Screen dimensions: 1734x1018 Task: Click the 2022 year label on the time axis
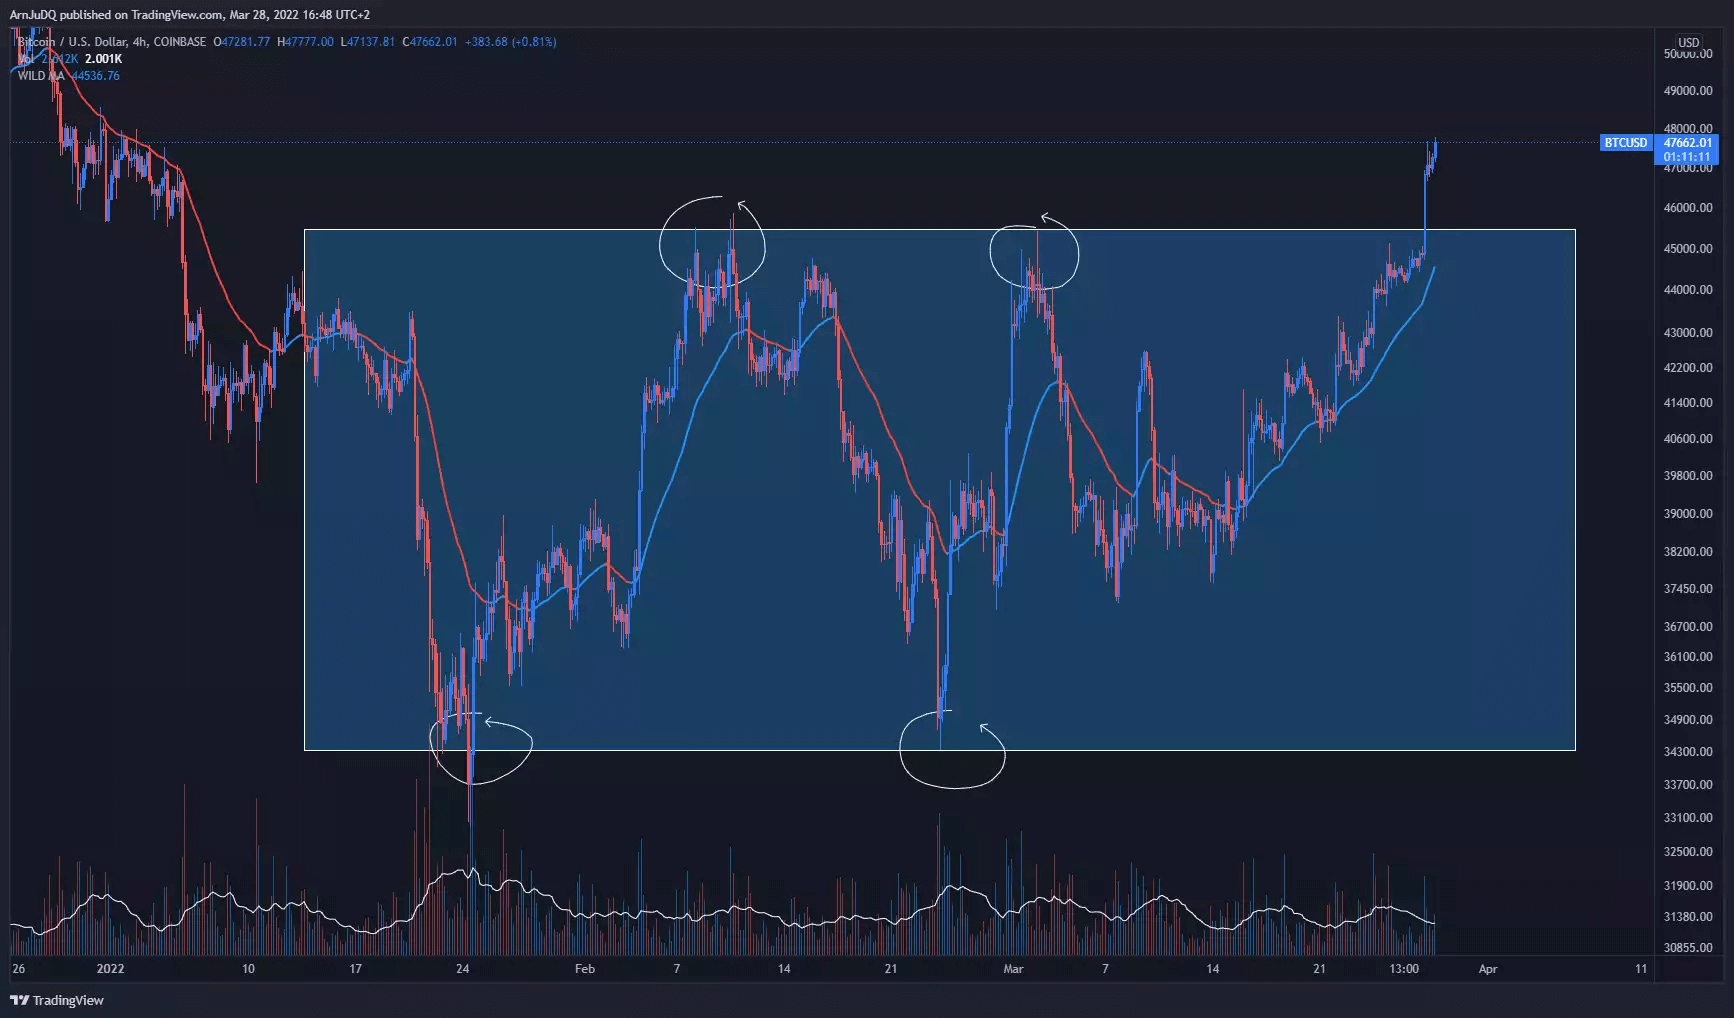tap(110, 969)
